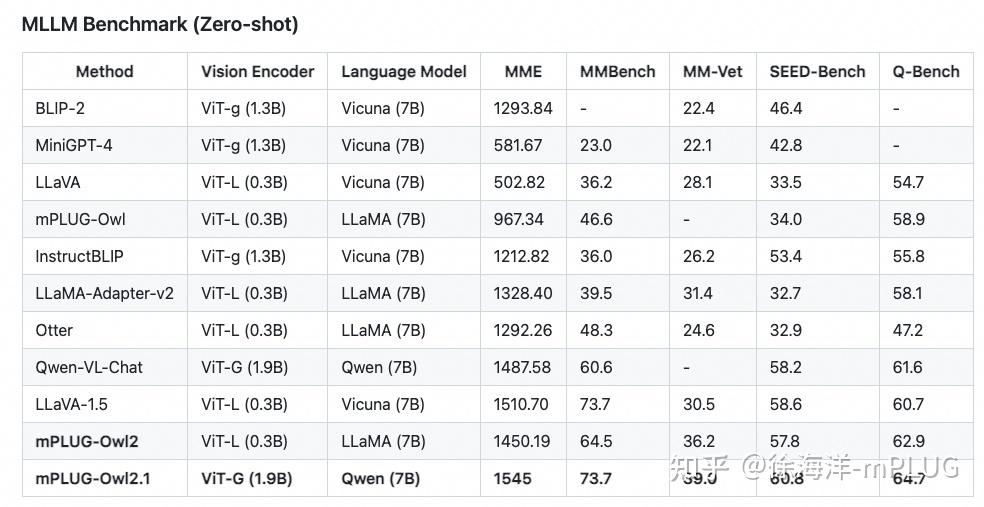Click the Method column header

(104, 72)
